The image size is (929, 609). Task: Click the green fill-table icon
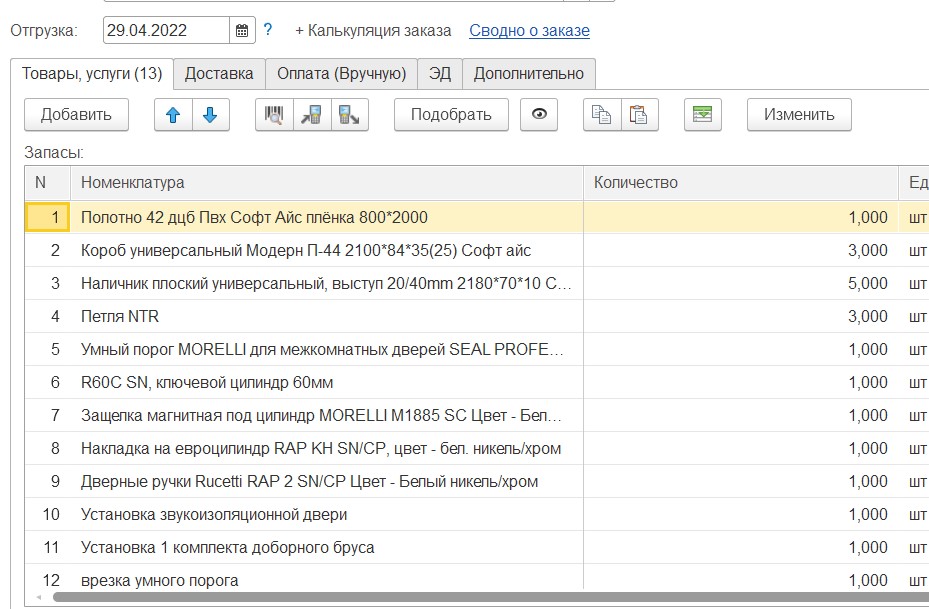coord(703,115)
